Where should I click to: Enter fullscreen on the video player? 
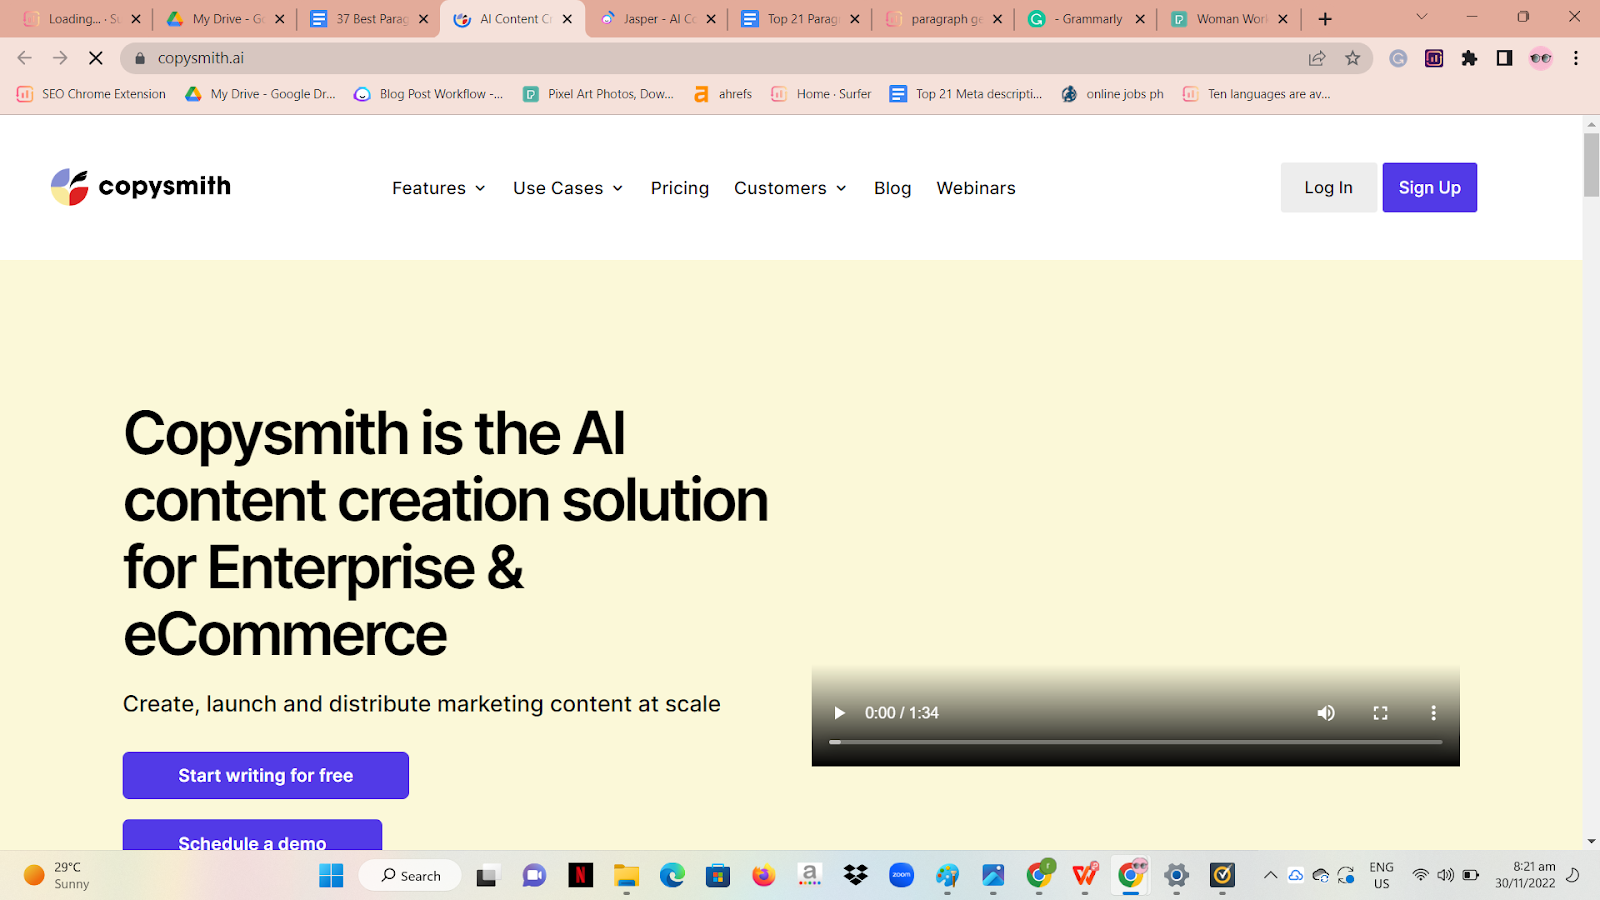pos(1380,713)
